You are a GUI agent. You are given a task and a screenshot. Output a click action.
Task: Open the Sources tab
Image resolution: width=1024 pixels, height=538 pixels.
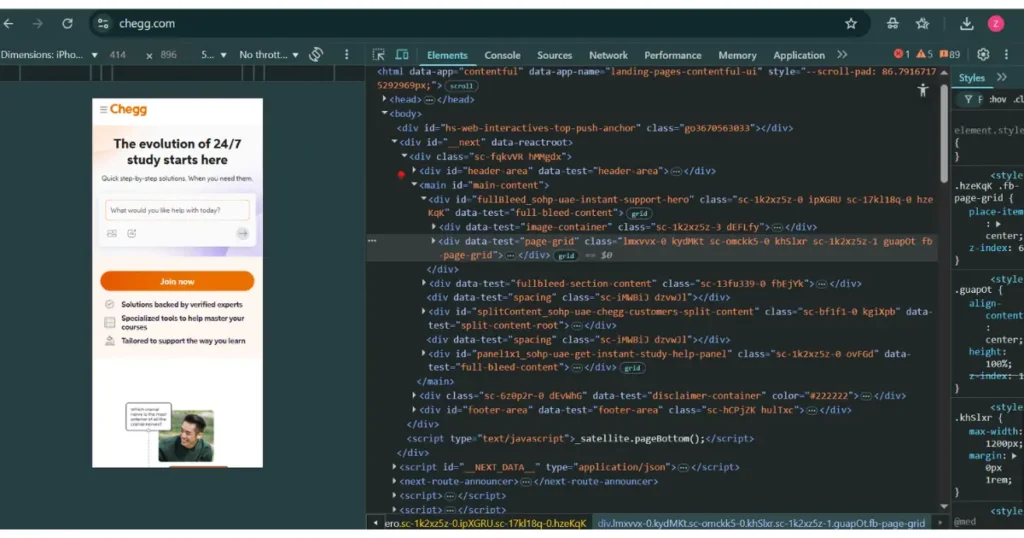pyautogui.click(x=554, y=55)
